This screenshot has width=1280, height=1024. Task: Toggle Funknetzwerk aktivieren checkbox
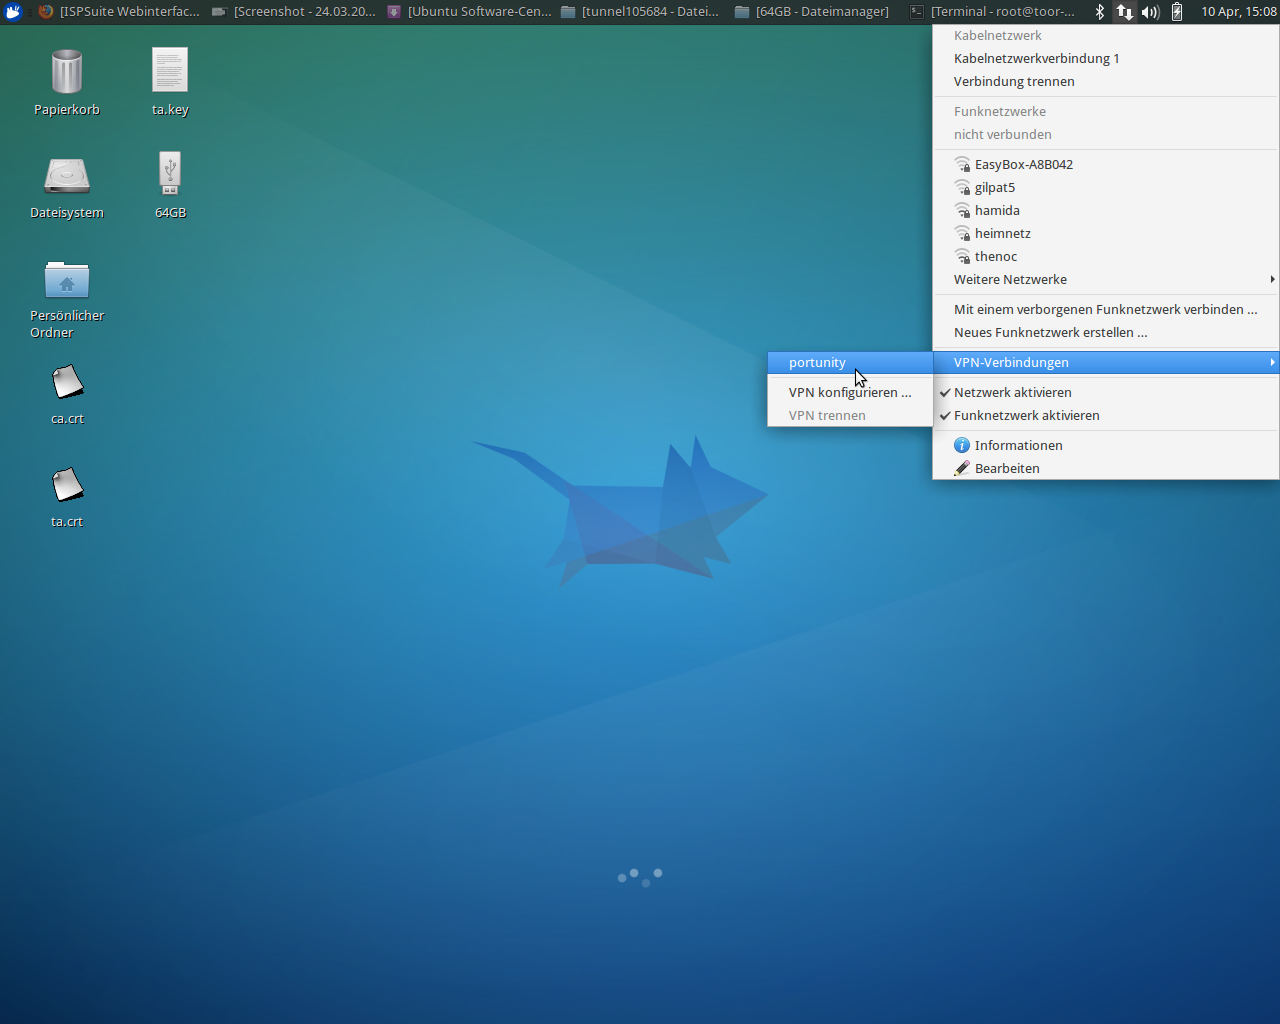pyautogui.click(x=1026, y=416)
